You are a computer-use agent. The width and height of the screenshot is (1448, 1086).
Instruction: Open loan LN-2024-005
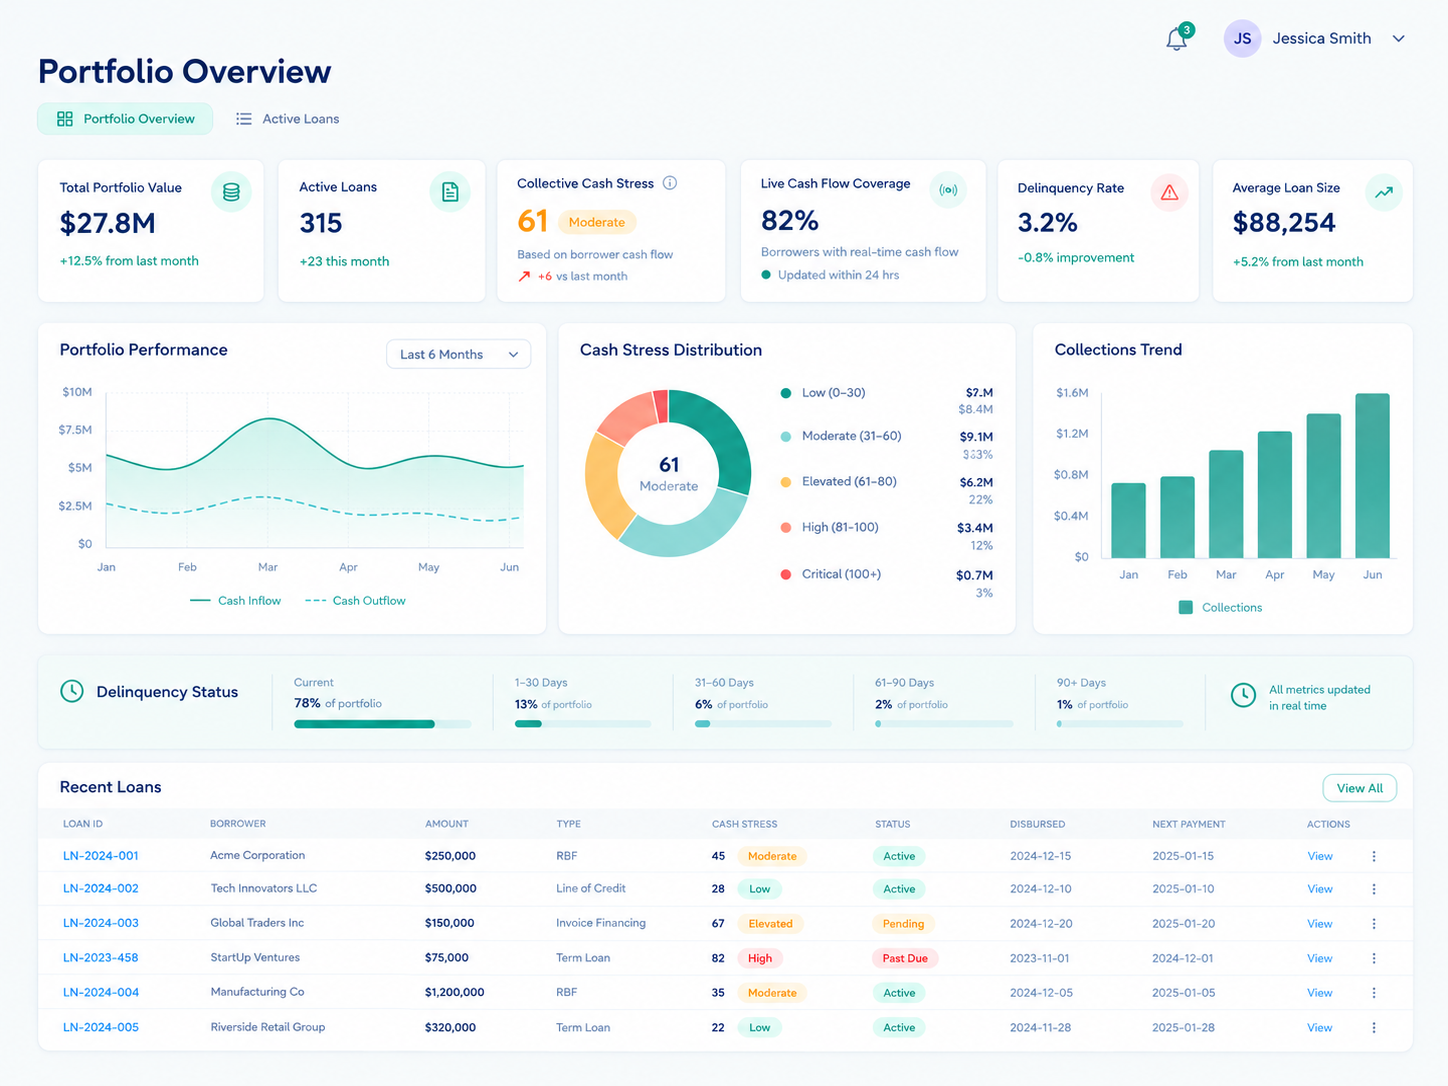click(101, 1028)
